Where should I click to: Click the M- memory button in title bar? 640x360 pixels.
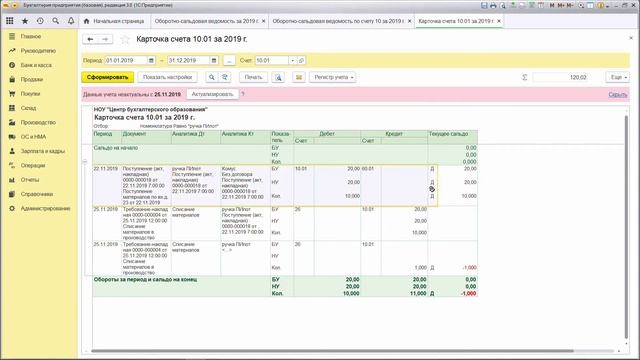[x=570, y=5]
